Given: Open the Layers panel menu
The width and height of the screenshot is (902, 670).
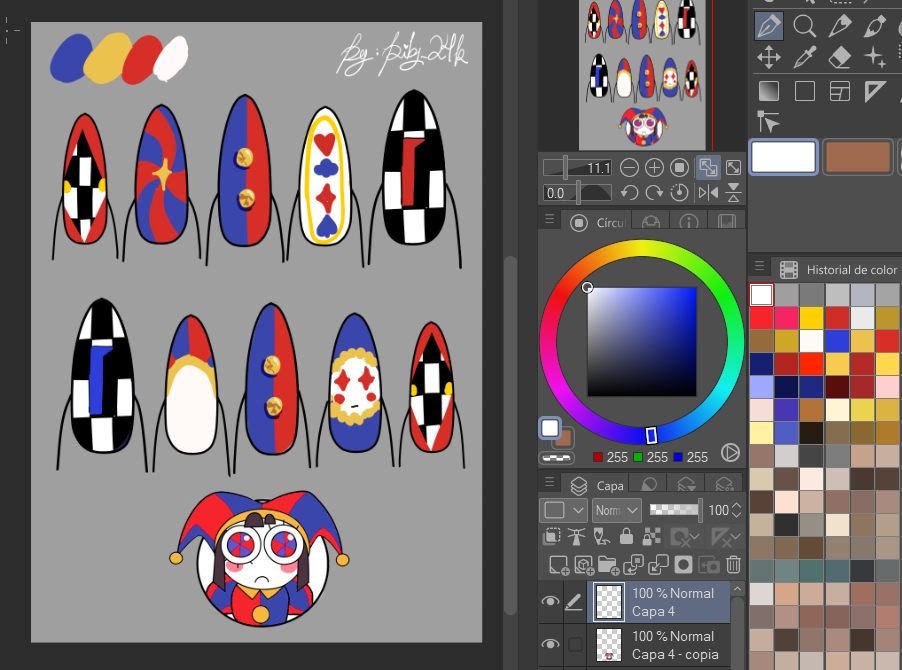Looking at the screenshot, I should [548, 482].
